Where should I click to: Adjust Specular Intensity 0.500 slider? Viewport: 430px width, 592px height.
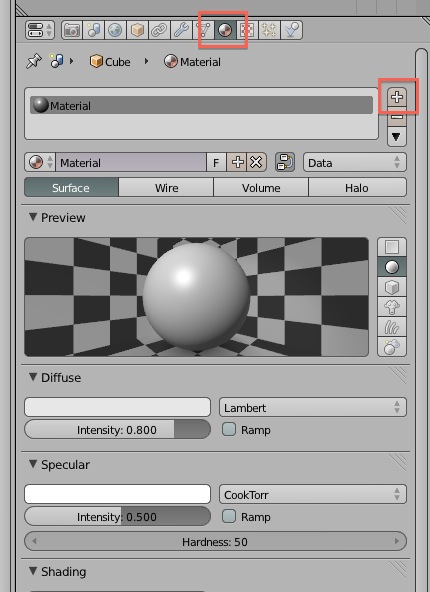click(117, 516)
